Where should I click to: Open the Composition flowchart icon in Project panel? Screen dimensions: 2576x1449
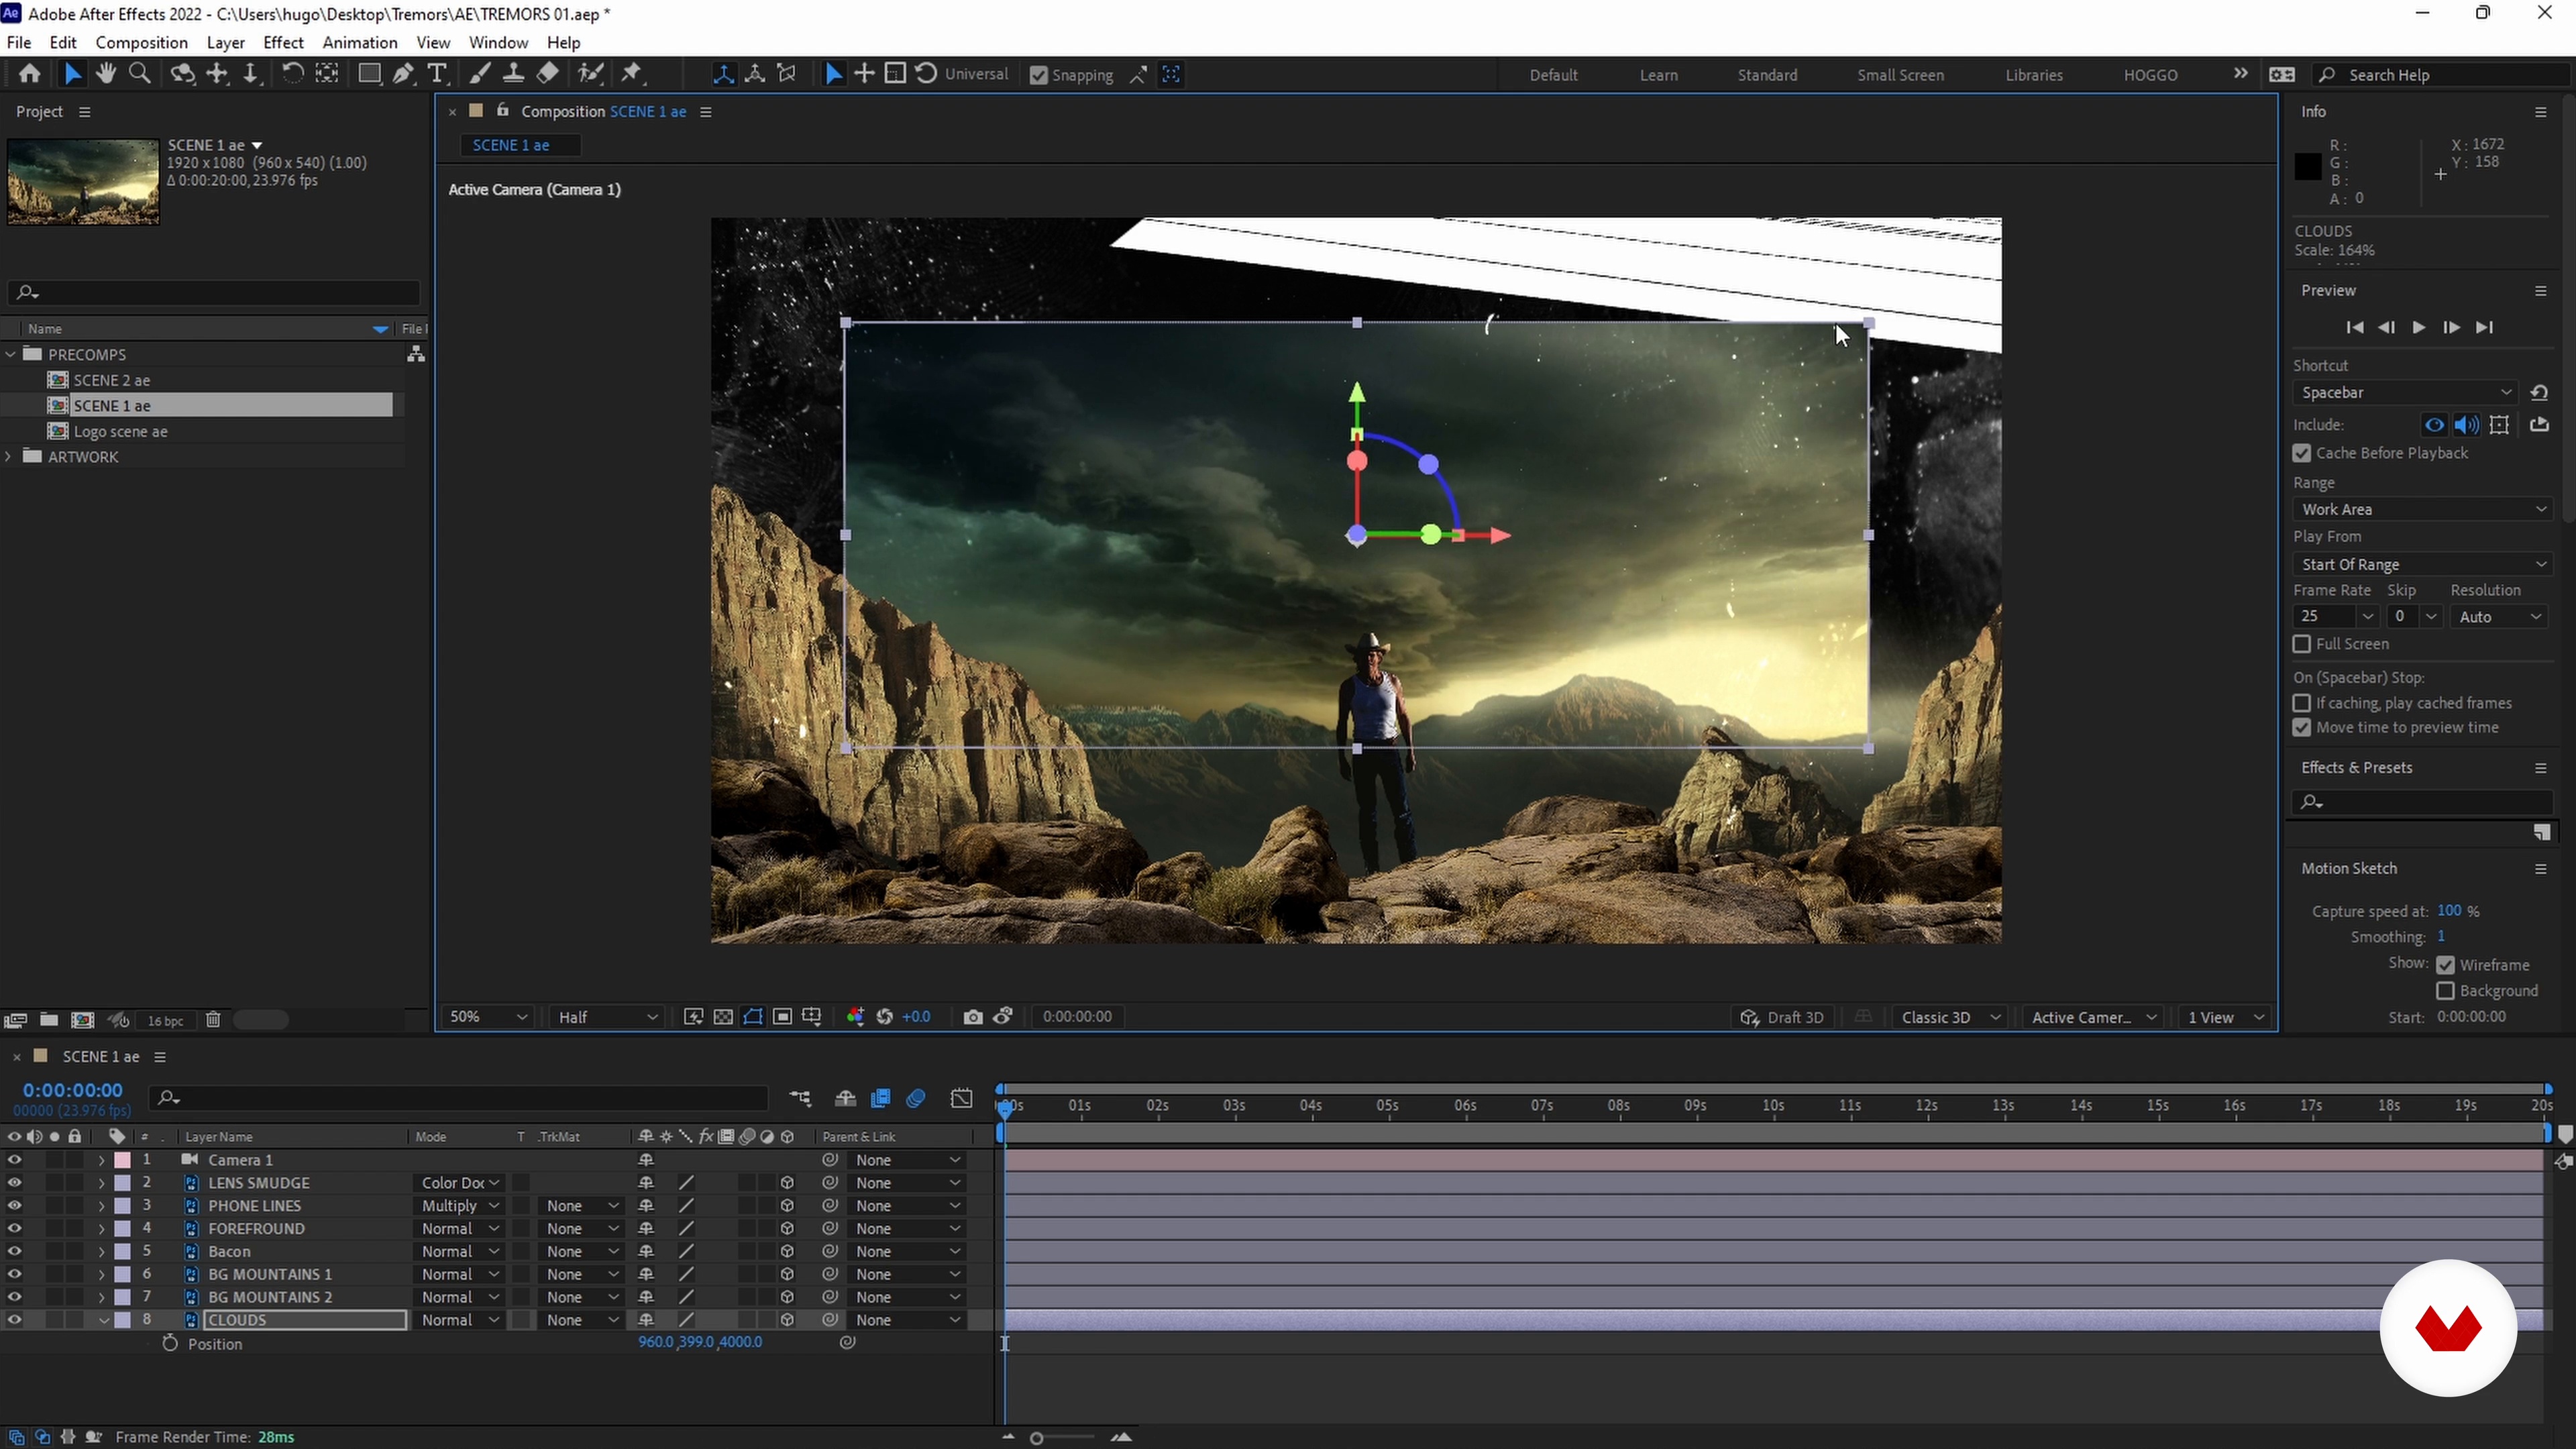click(x=416, y=354)
